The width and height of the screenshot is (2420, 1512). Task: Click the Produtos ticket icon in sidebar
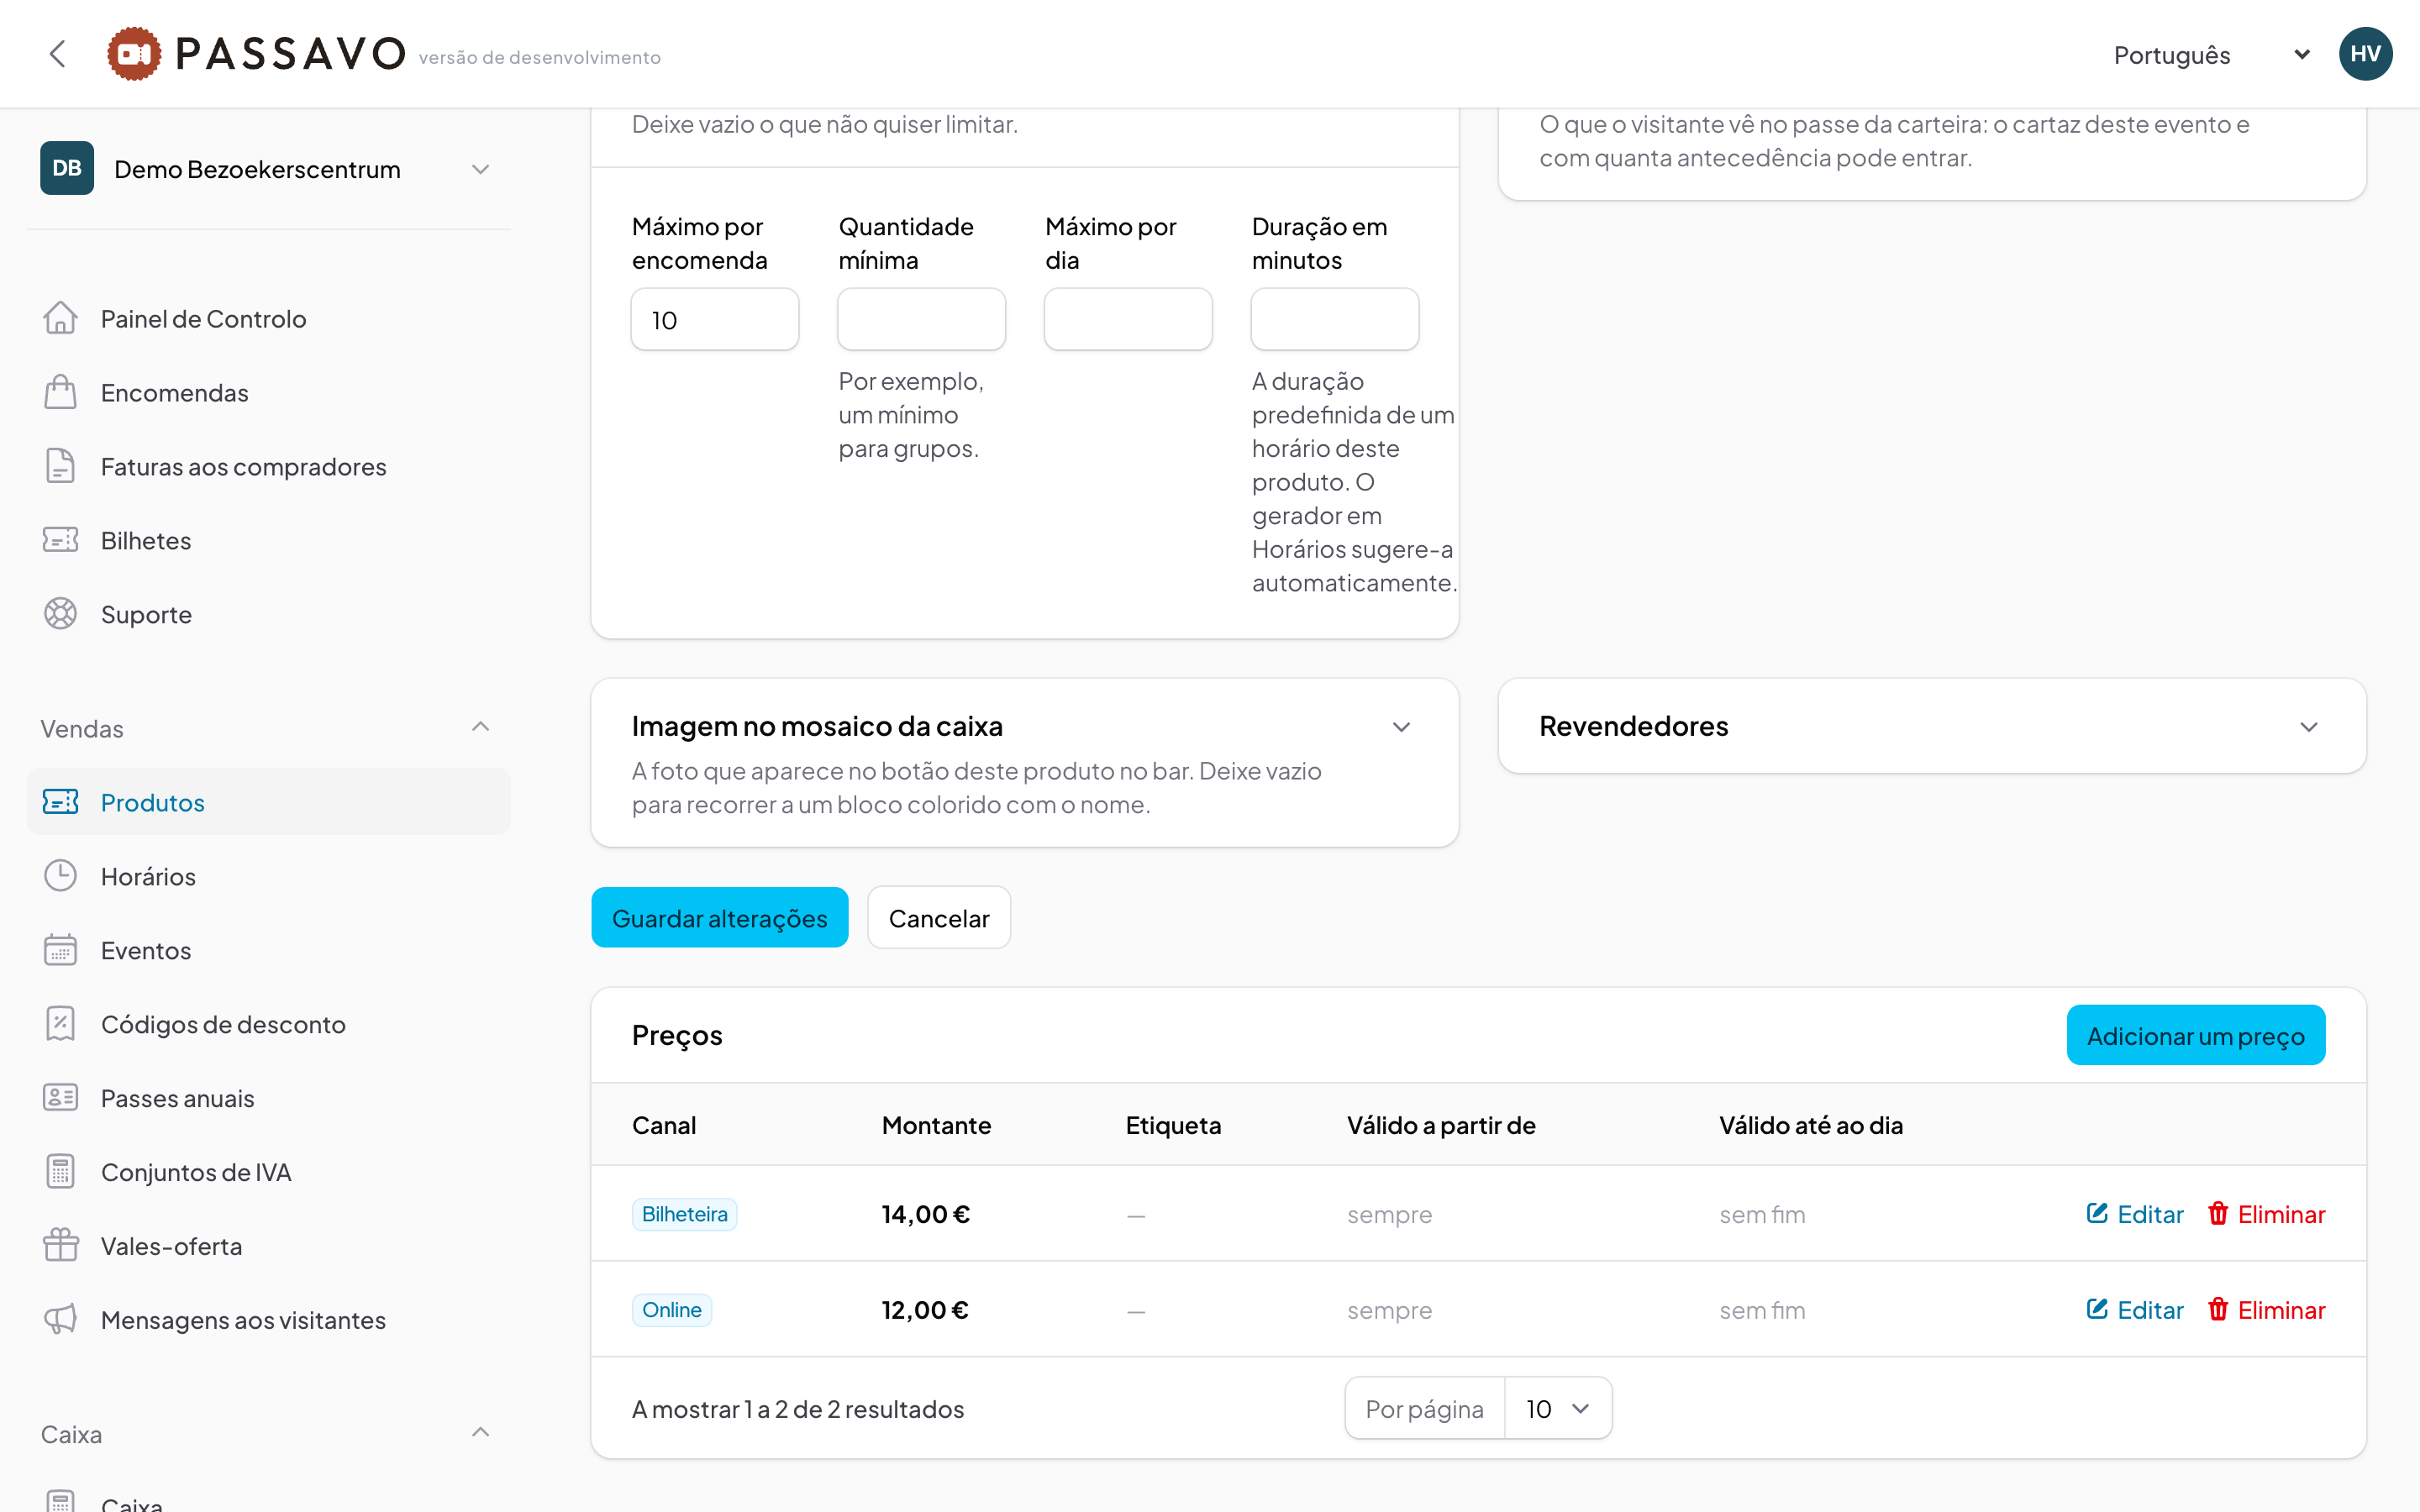click(x=61, y=802)
